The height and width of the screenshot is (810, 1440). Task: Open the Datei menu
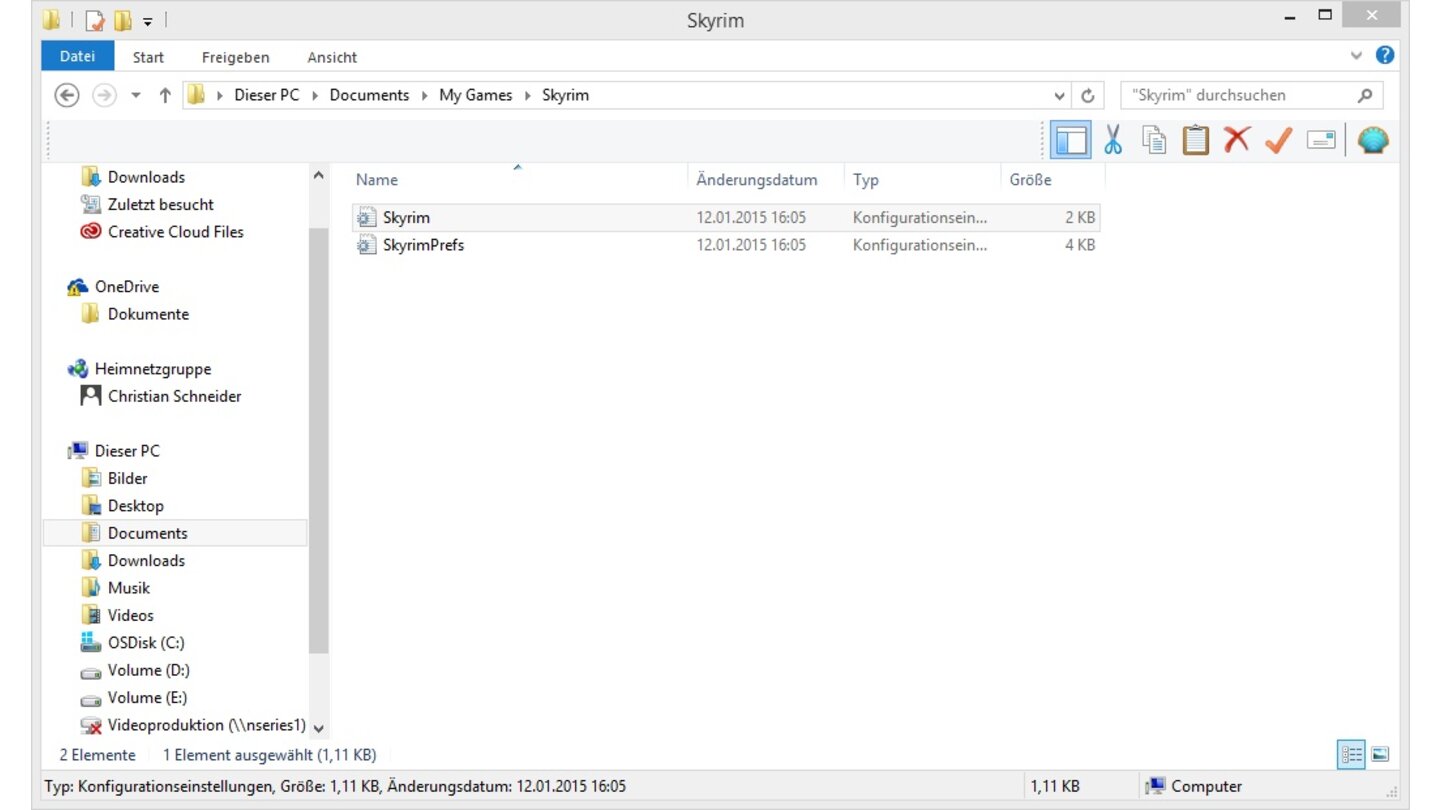[77, 57]
